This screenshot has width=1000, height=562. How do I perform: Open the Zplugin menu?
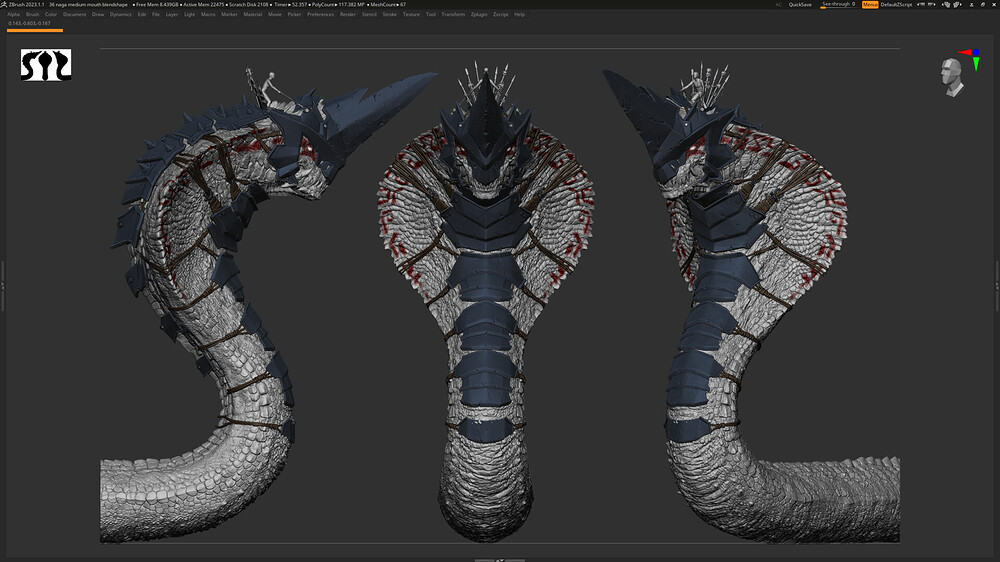(x=479, y=15)
